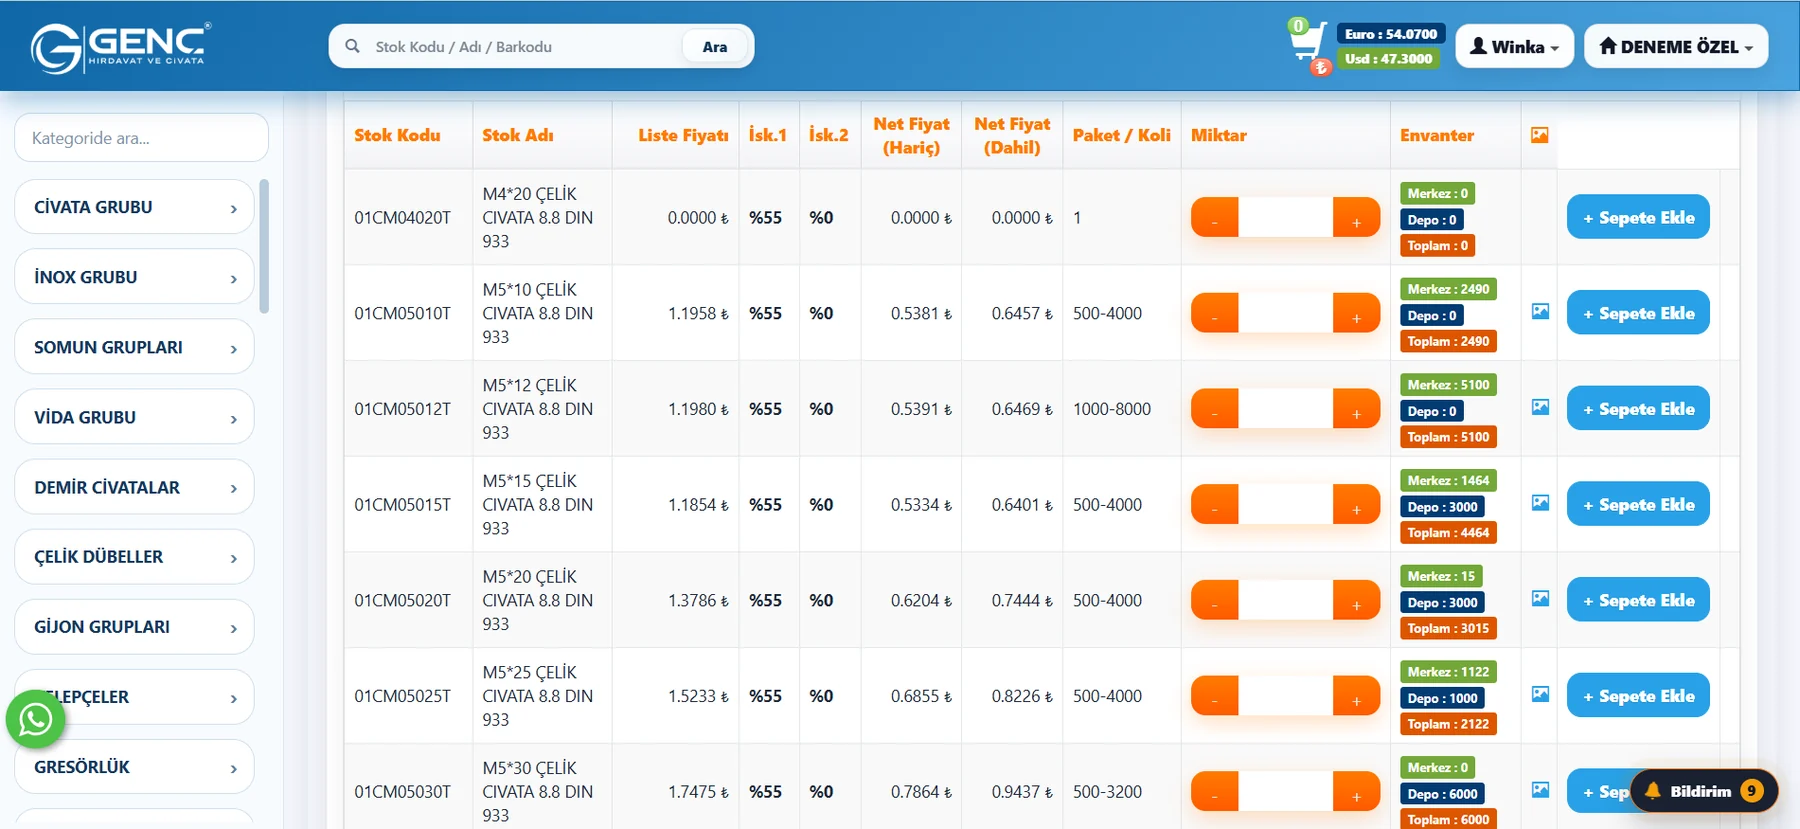Image resolution: width=1800 pixels, height=829 pixels.
Task: View image icon for M5*10 row
Action: [1540, 312]
